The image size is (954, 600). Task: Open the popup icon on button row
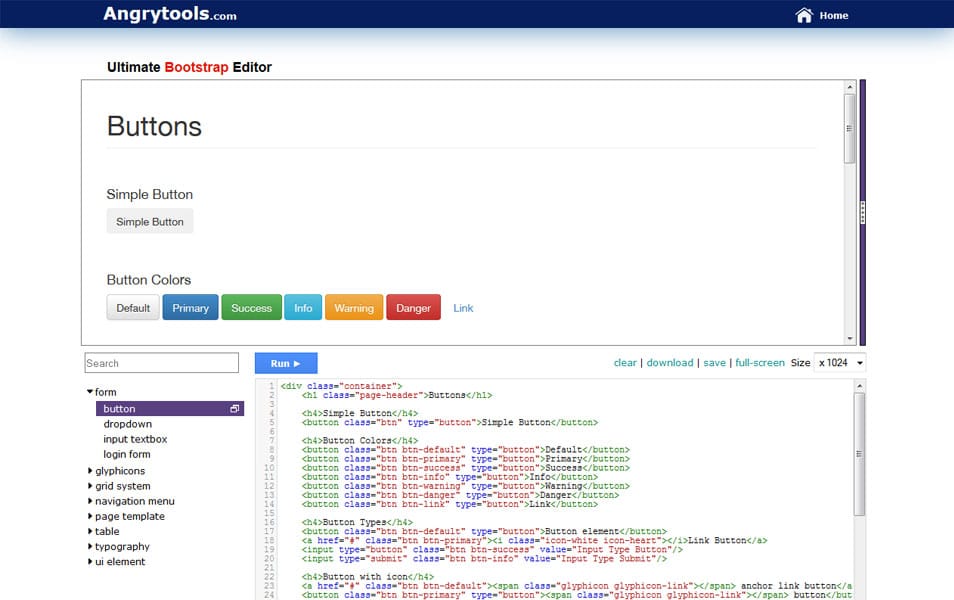pos(234,409)
